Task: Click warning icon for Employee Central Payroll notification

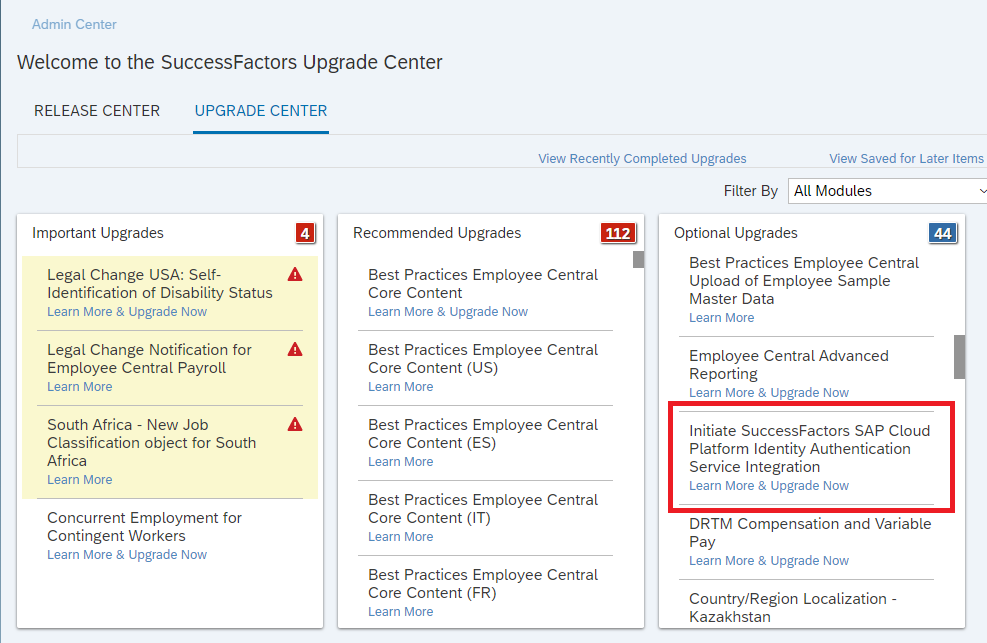Action: click(x=295, y=349)
